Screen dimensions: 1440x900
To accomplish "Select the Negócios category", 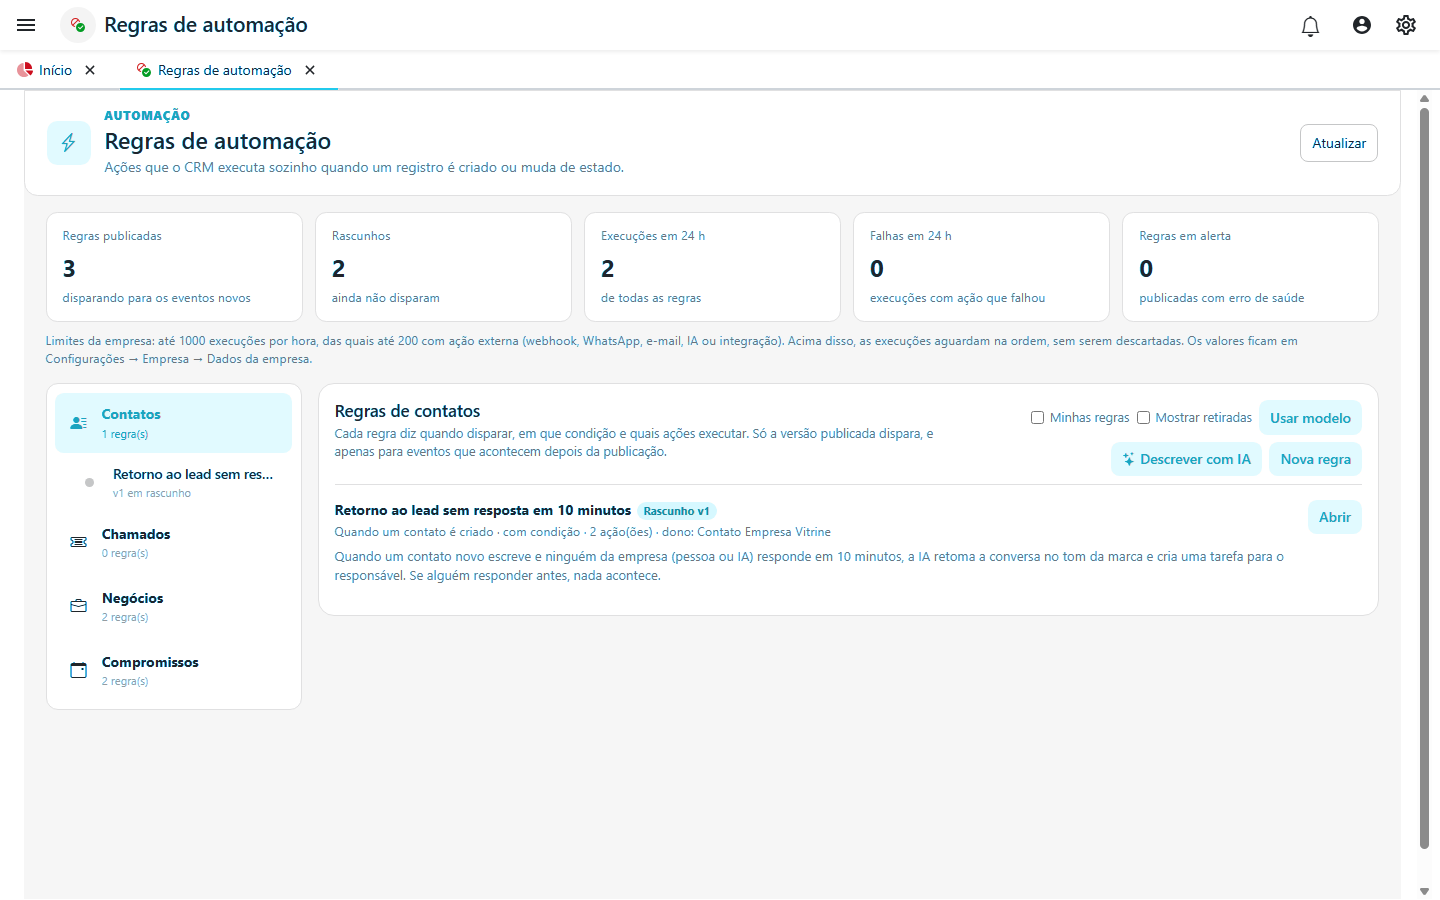I will coord(173,606).
